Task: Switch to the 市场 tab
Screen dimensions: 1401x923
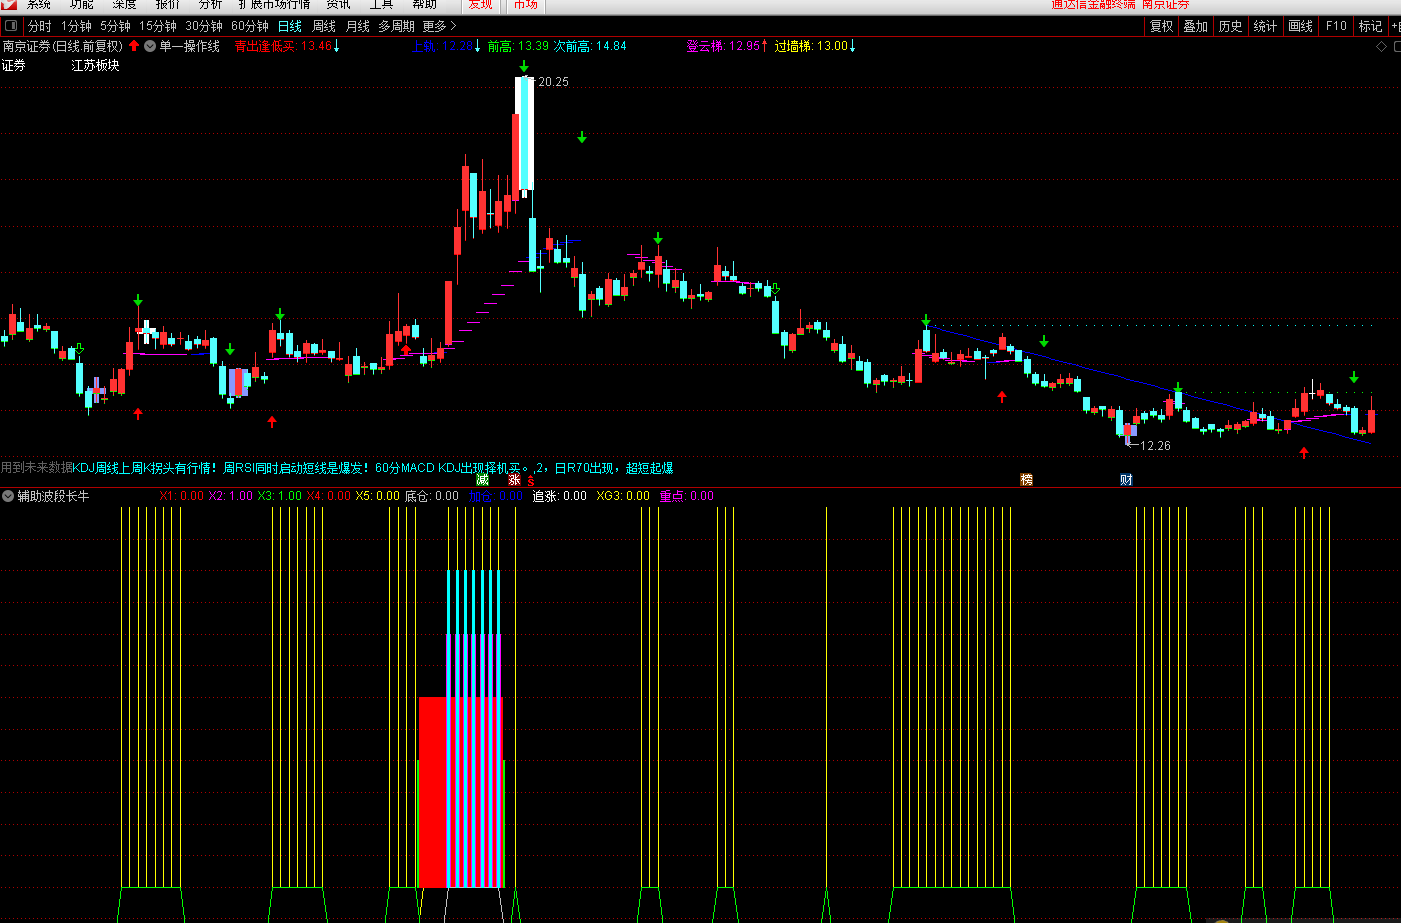Action: click(x=526, y=5)
